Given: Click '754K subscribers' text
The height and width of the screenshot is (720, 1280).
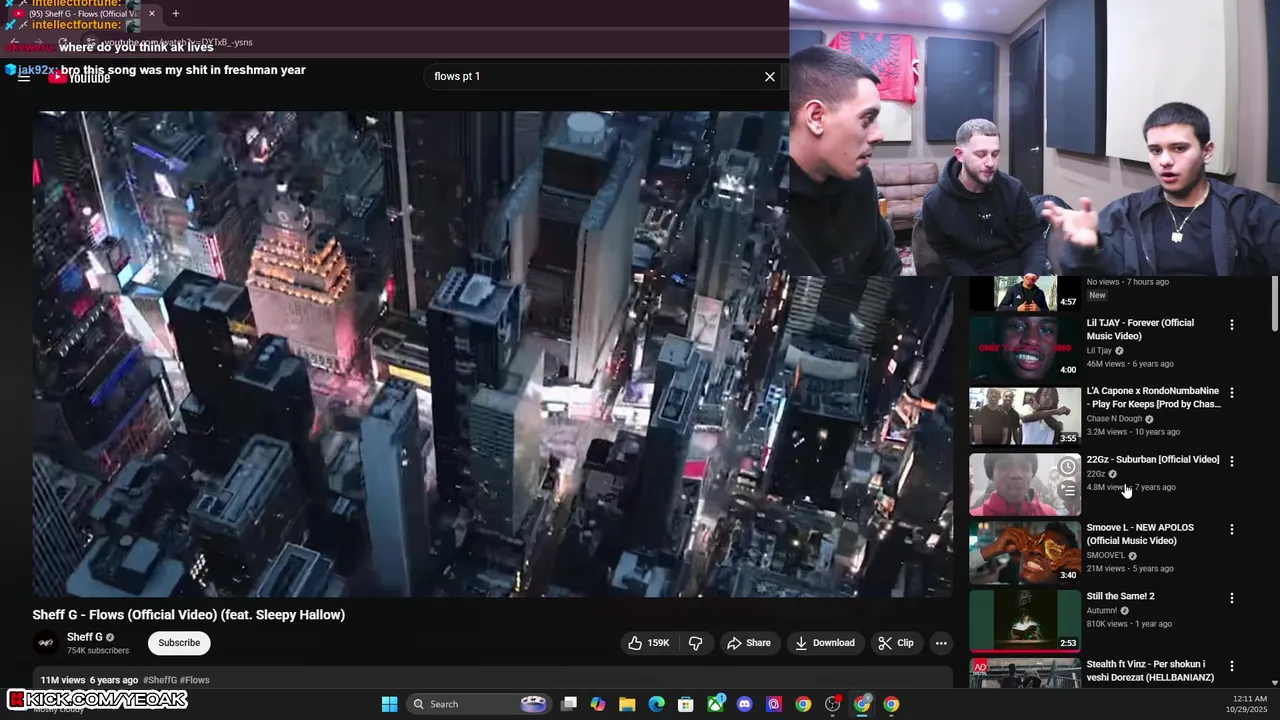Looking at the screenshot, I should (97, 651).
